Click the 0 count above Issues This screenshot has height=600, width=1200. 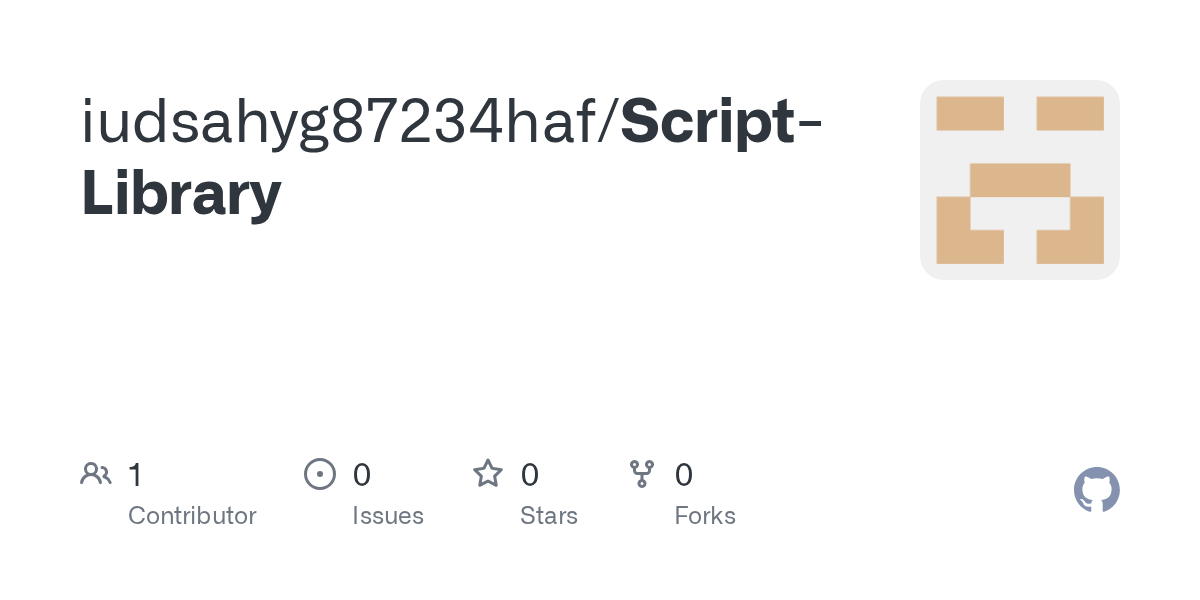pyautogui.click(x=362, y=474)
